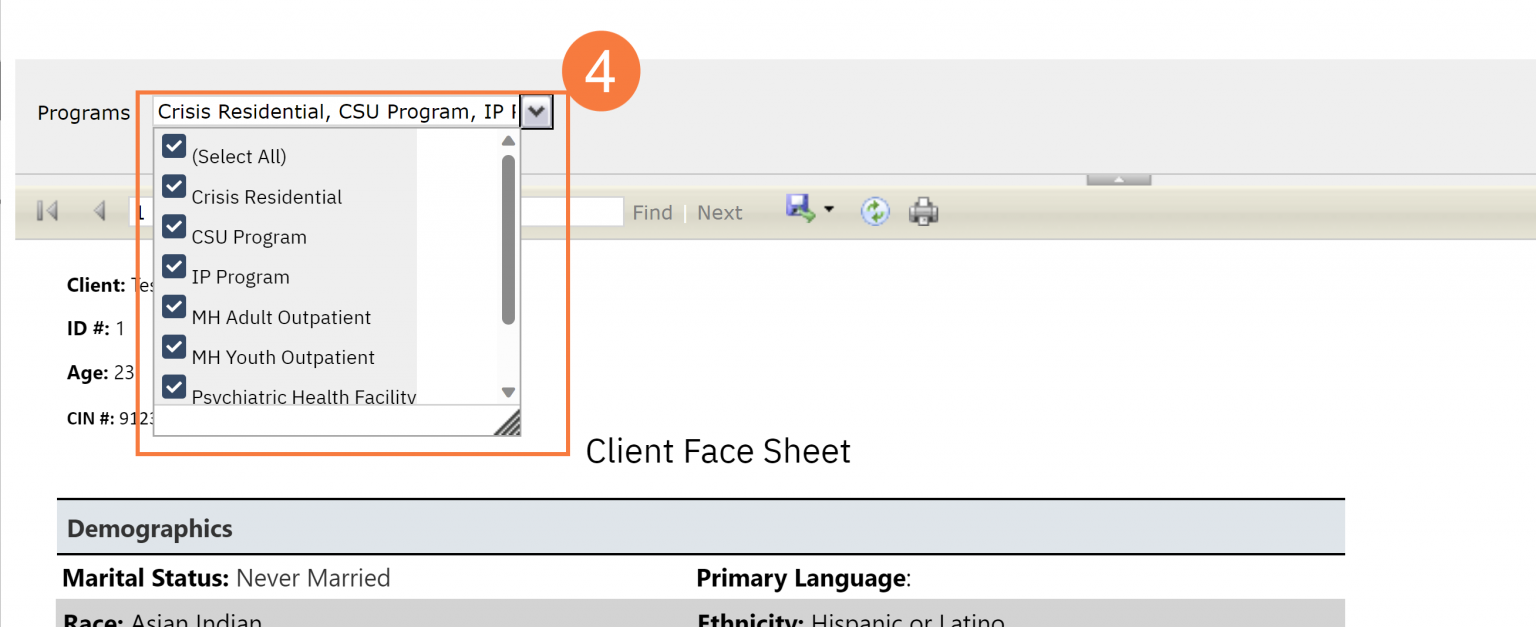Collapse the parameters panel arrow
This screenshot has width=1536, height=627.
[x=1117, y=179]
